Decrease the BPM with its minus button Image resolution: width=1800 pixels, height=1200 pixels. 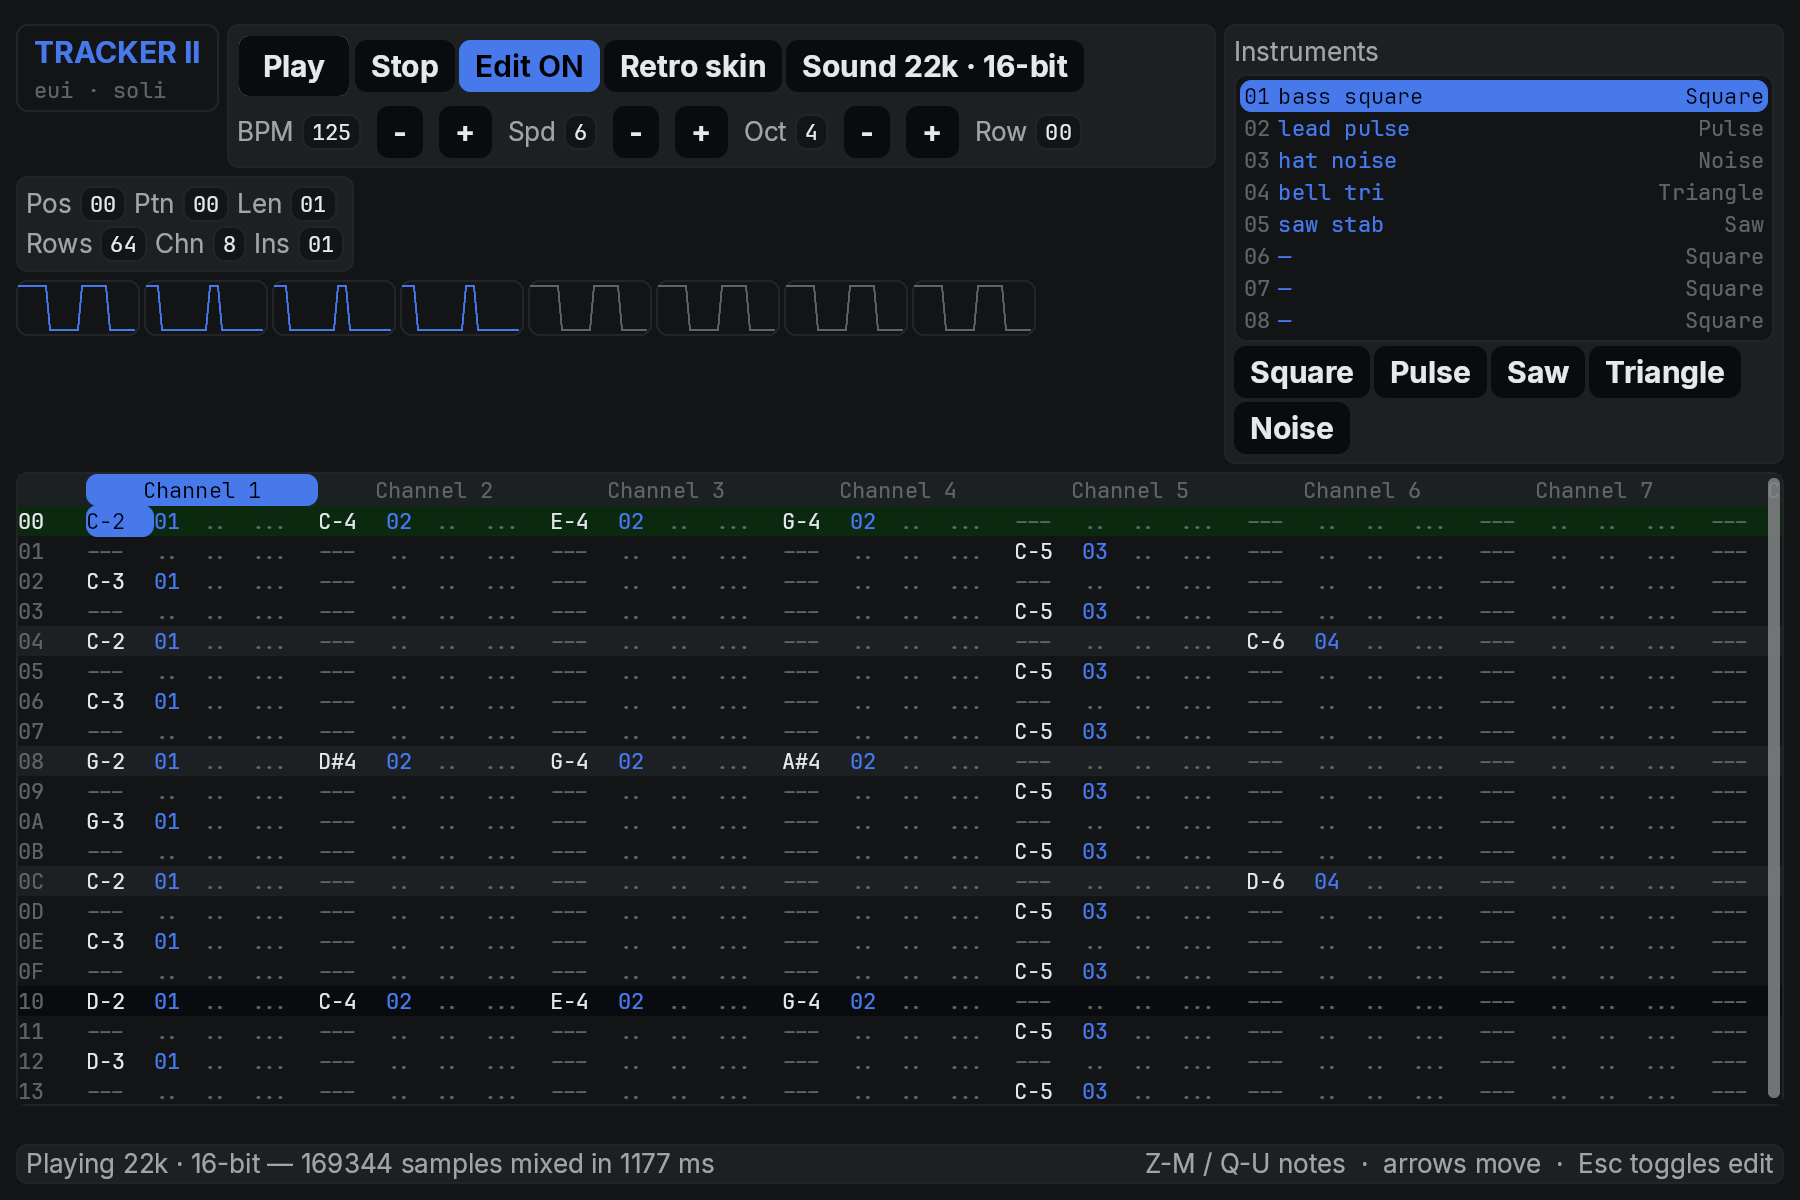400,132
